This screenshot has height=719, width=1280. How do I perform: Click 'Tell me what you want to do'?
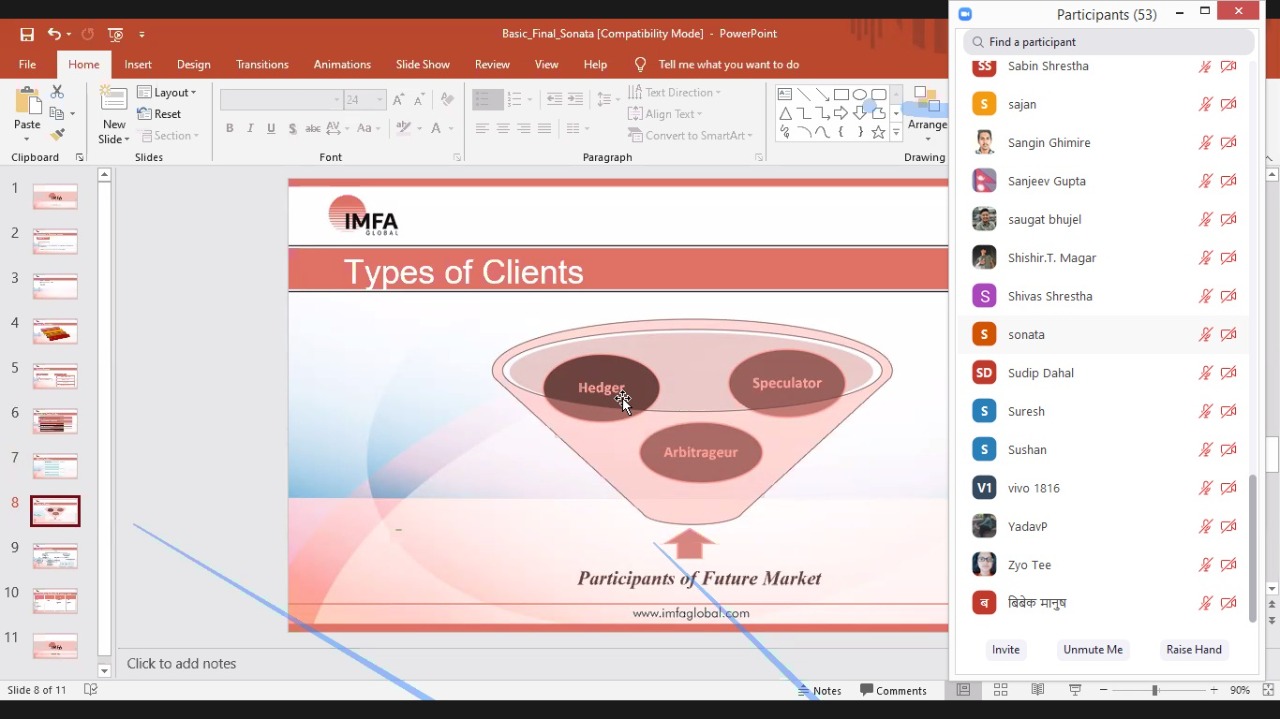pos(728,64)
